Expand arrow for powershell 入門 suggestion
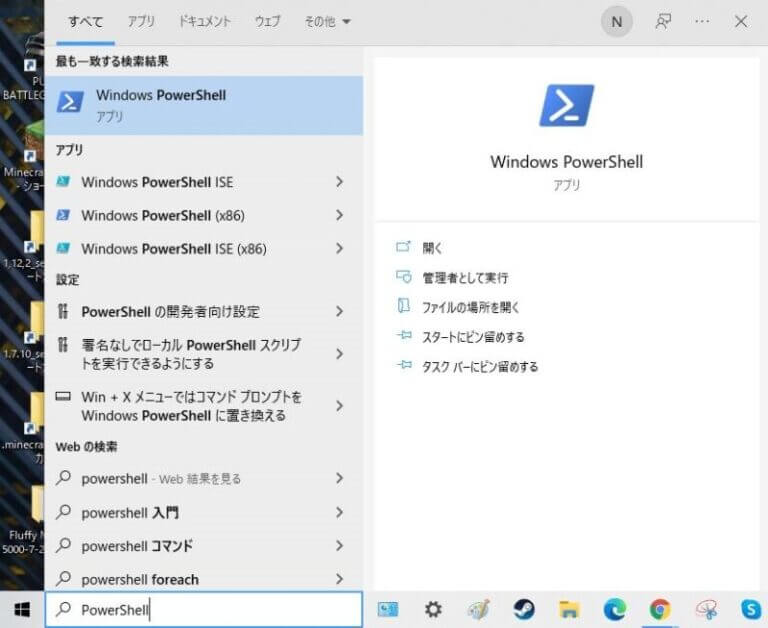The image size is (768, 628). pyautogui.click(x=339, y=513)
